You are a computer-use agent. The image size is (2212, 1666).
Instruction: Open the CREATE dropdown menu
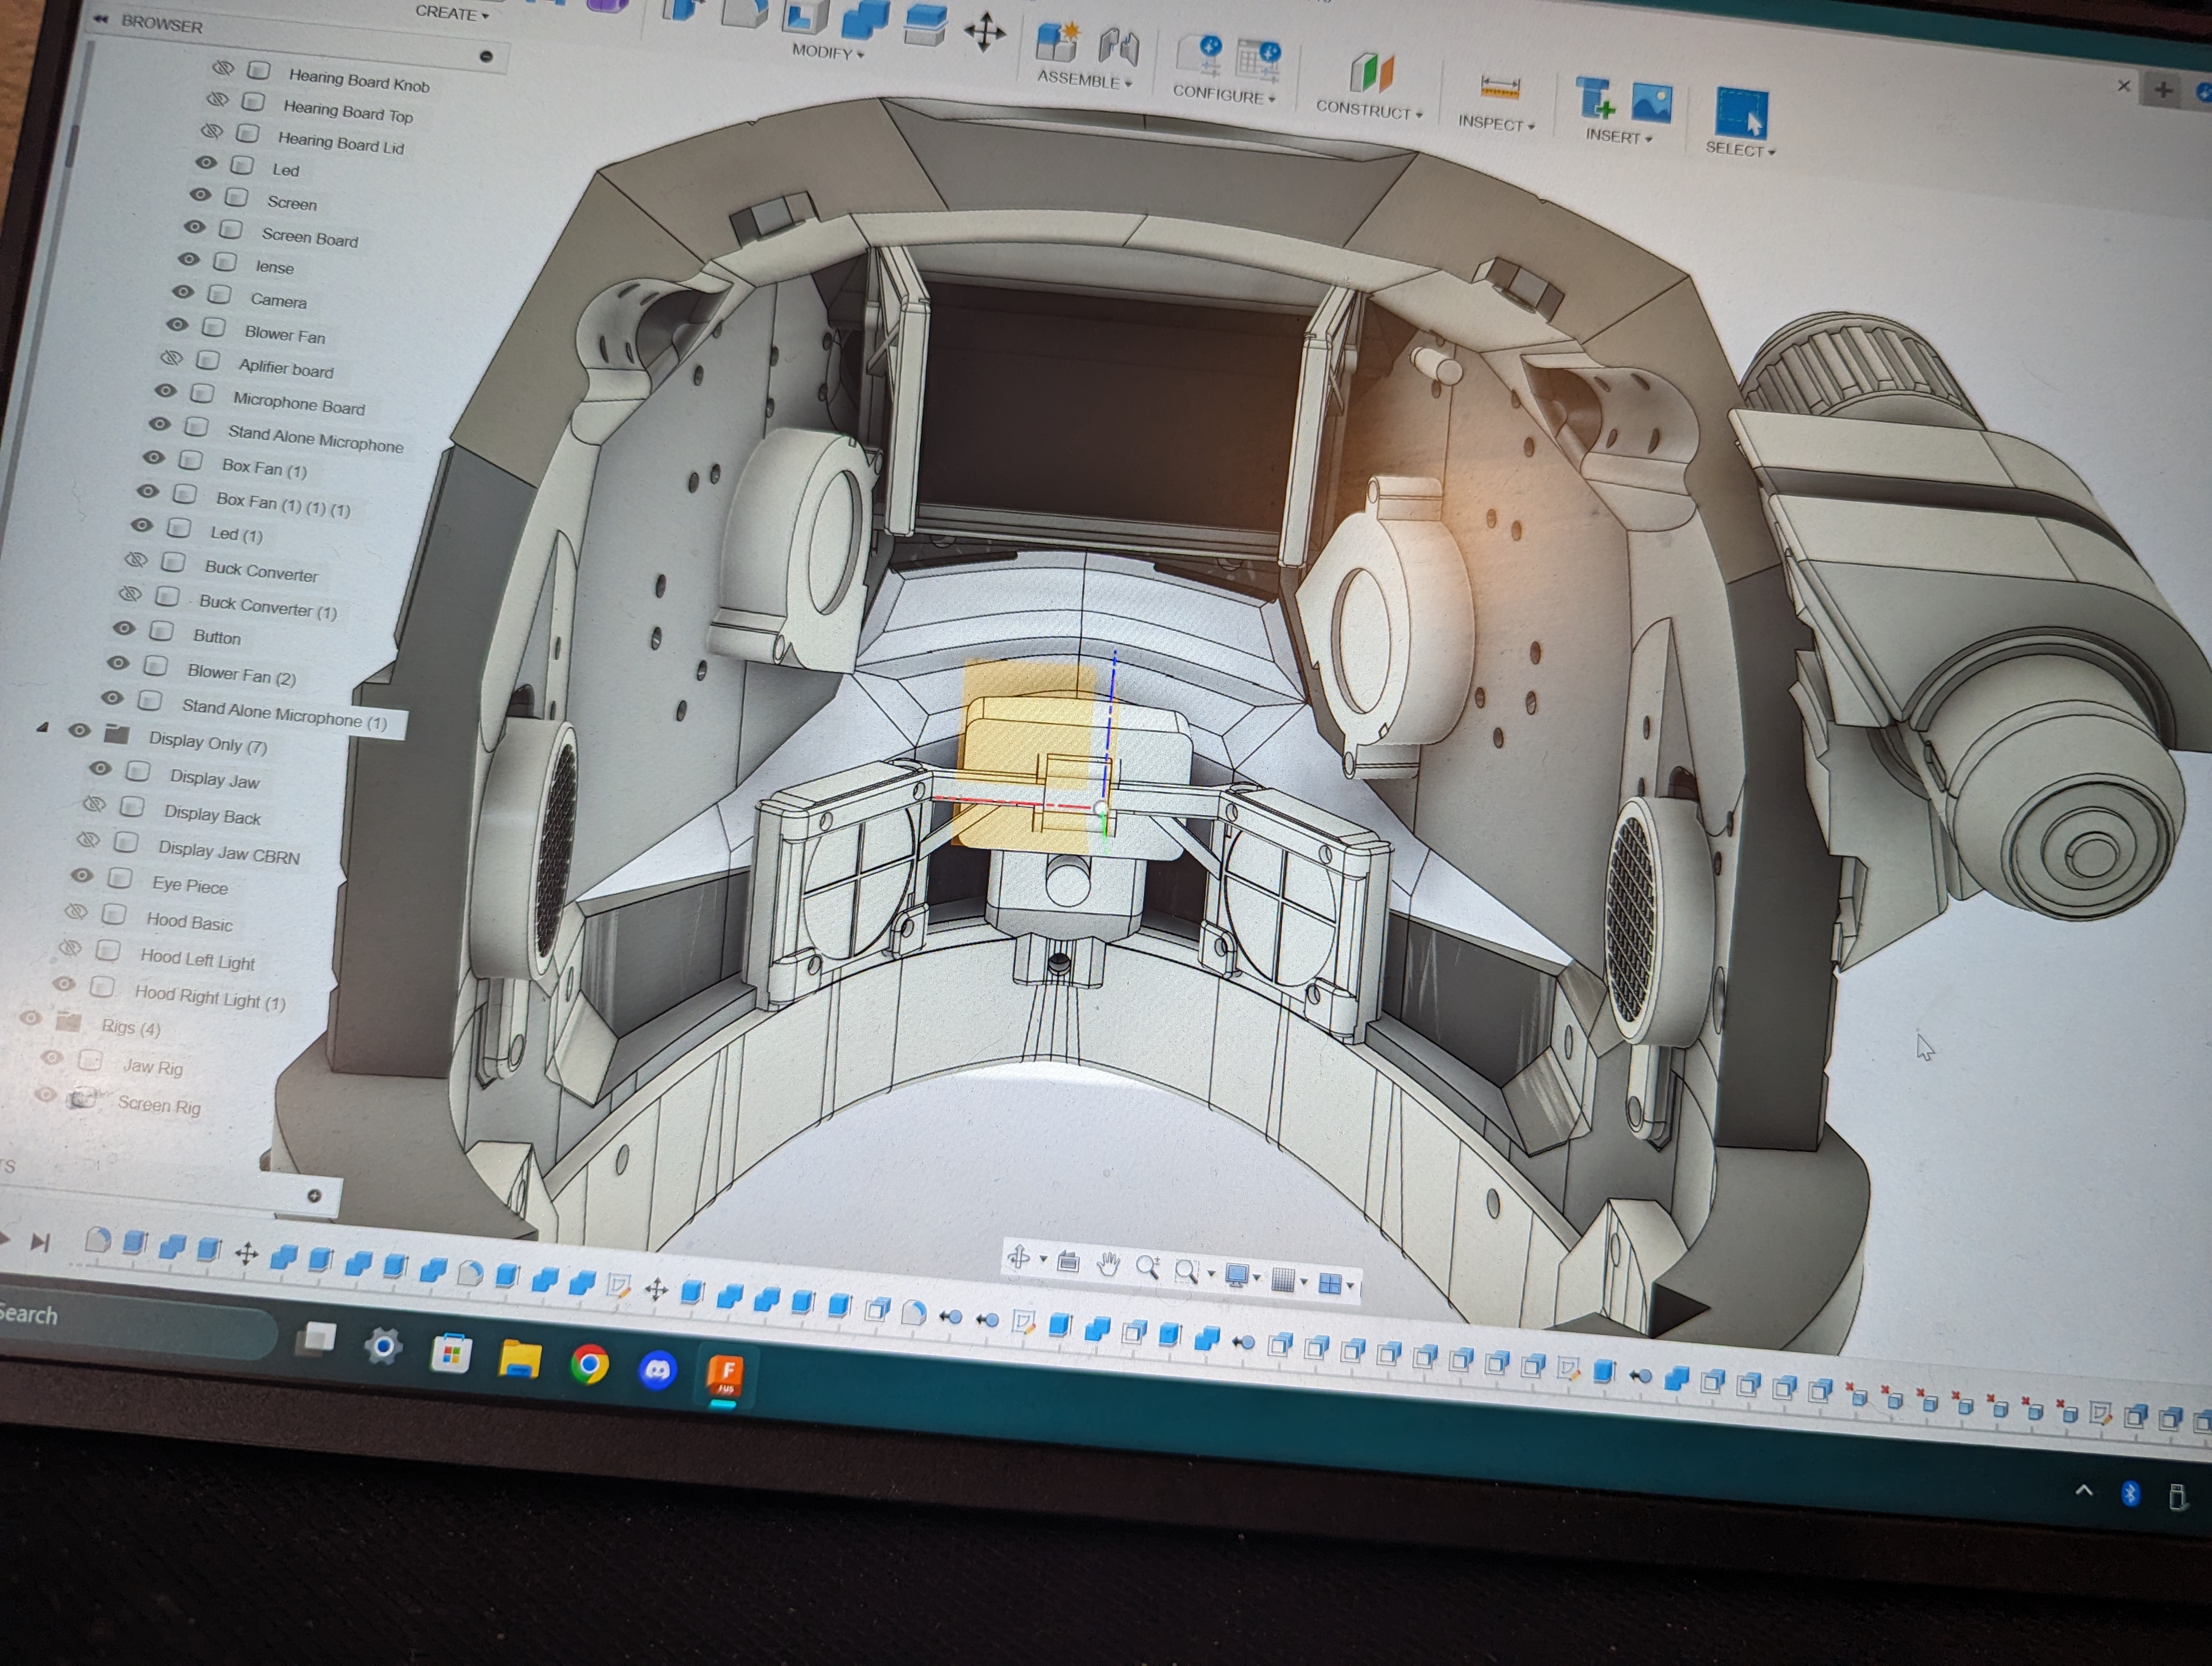pyautogui.click(x=452, y=13)
